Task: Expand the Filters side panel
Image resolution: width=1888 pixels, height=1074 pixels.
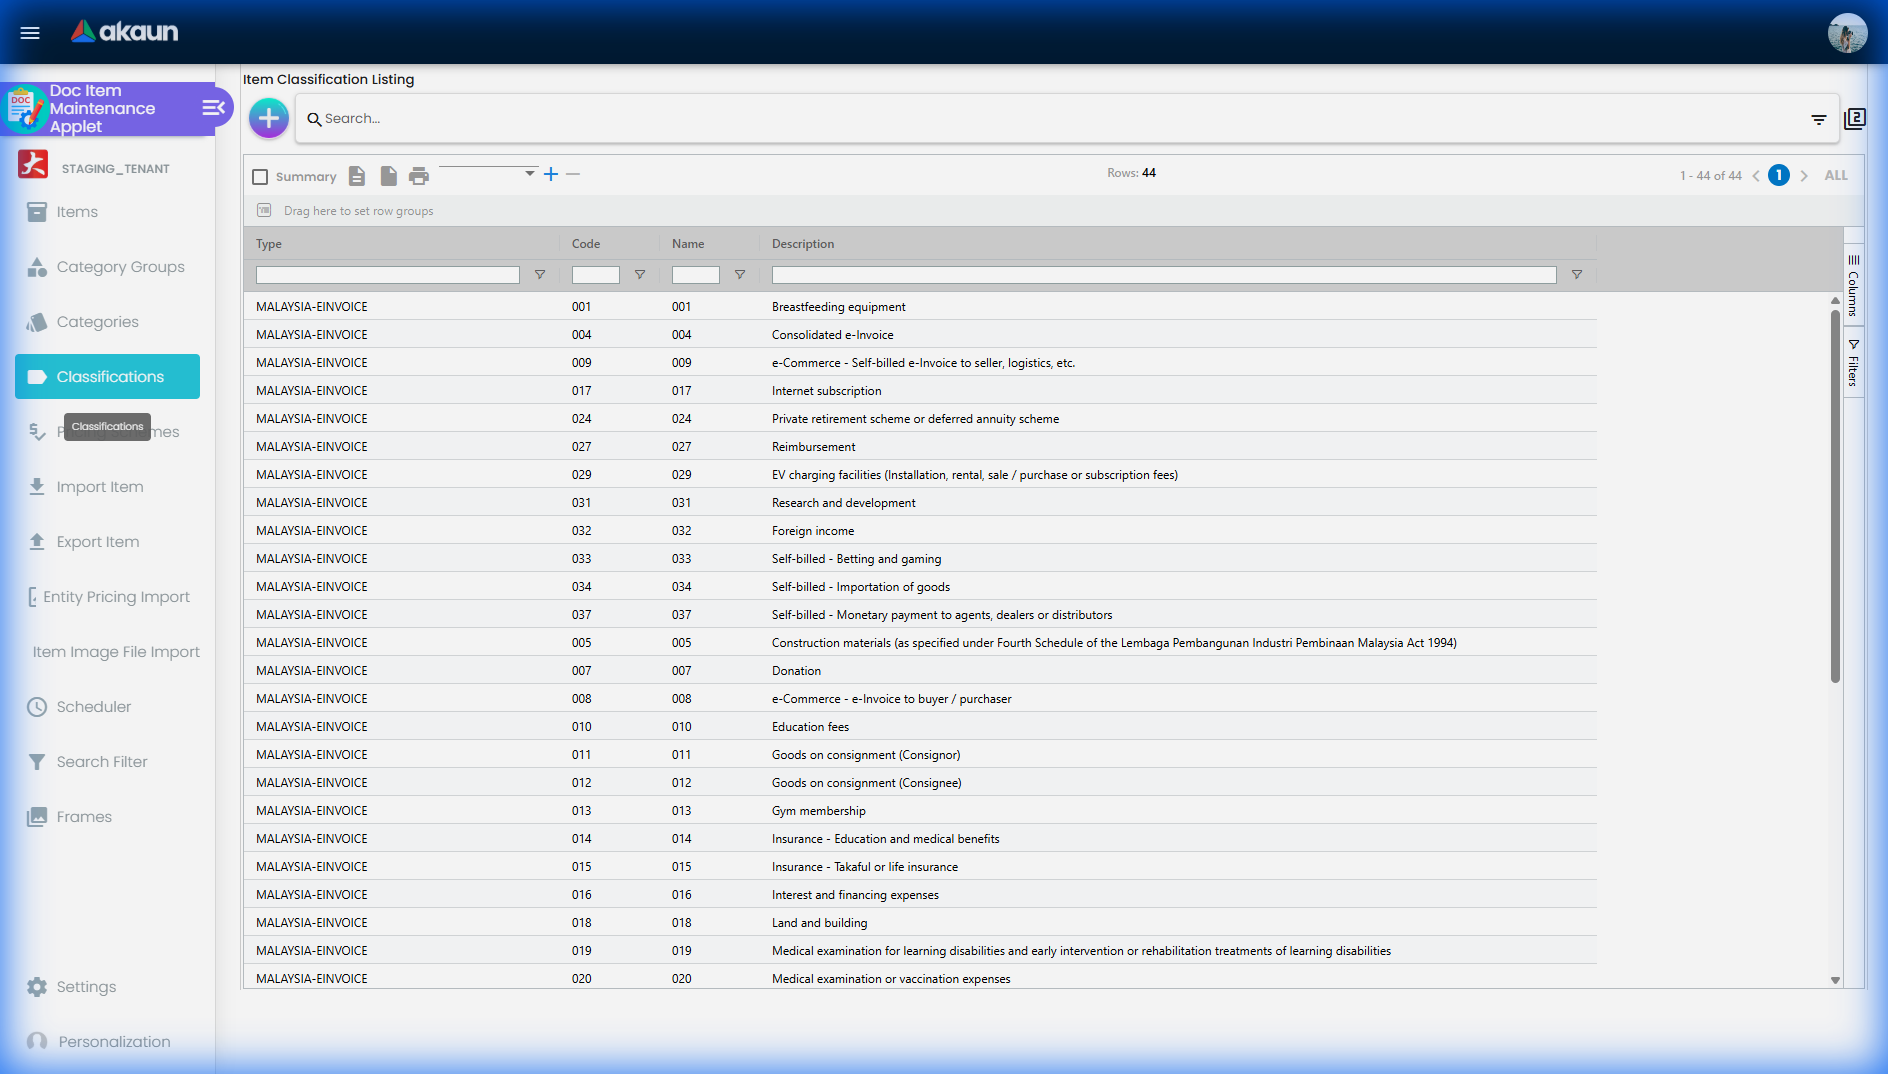Action: click(1853, 362)
